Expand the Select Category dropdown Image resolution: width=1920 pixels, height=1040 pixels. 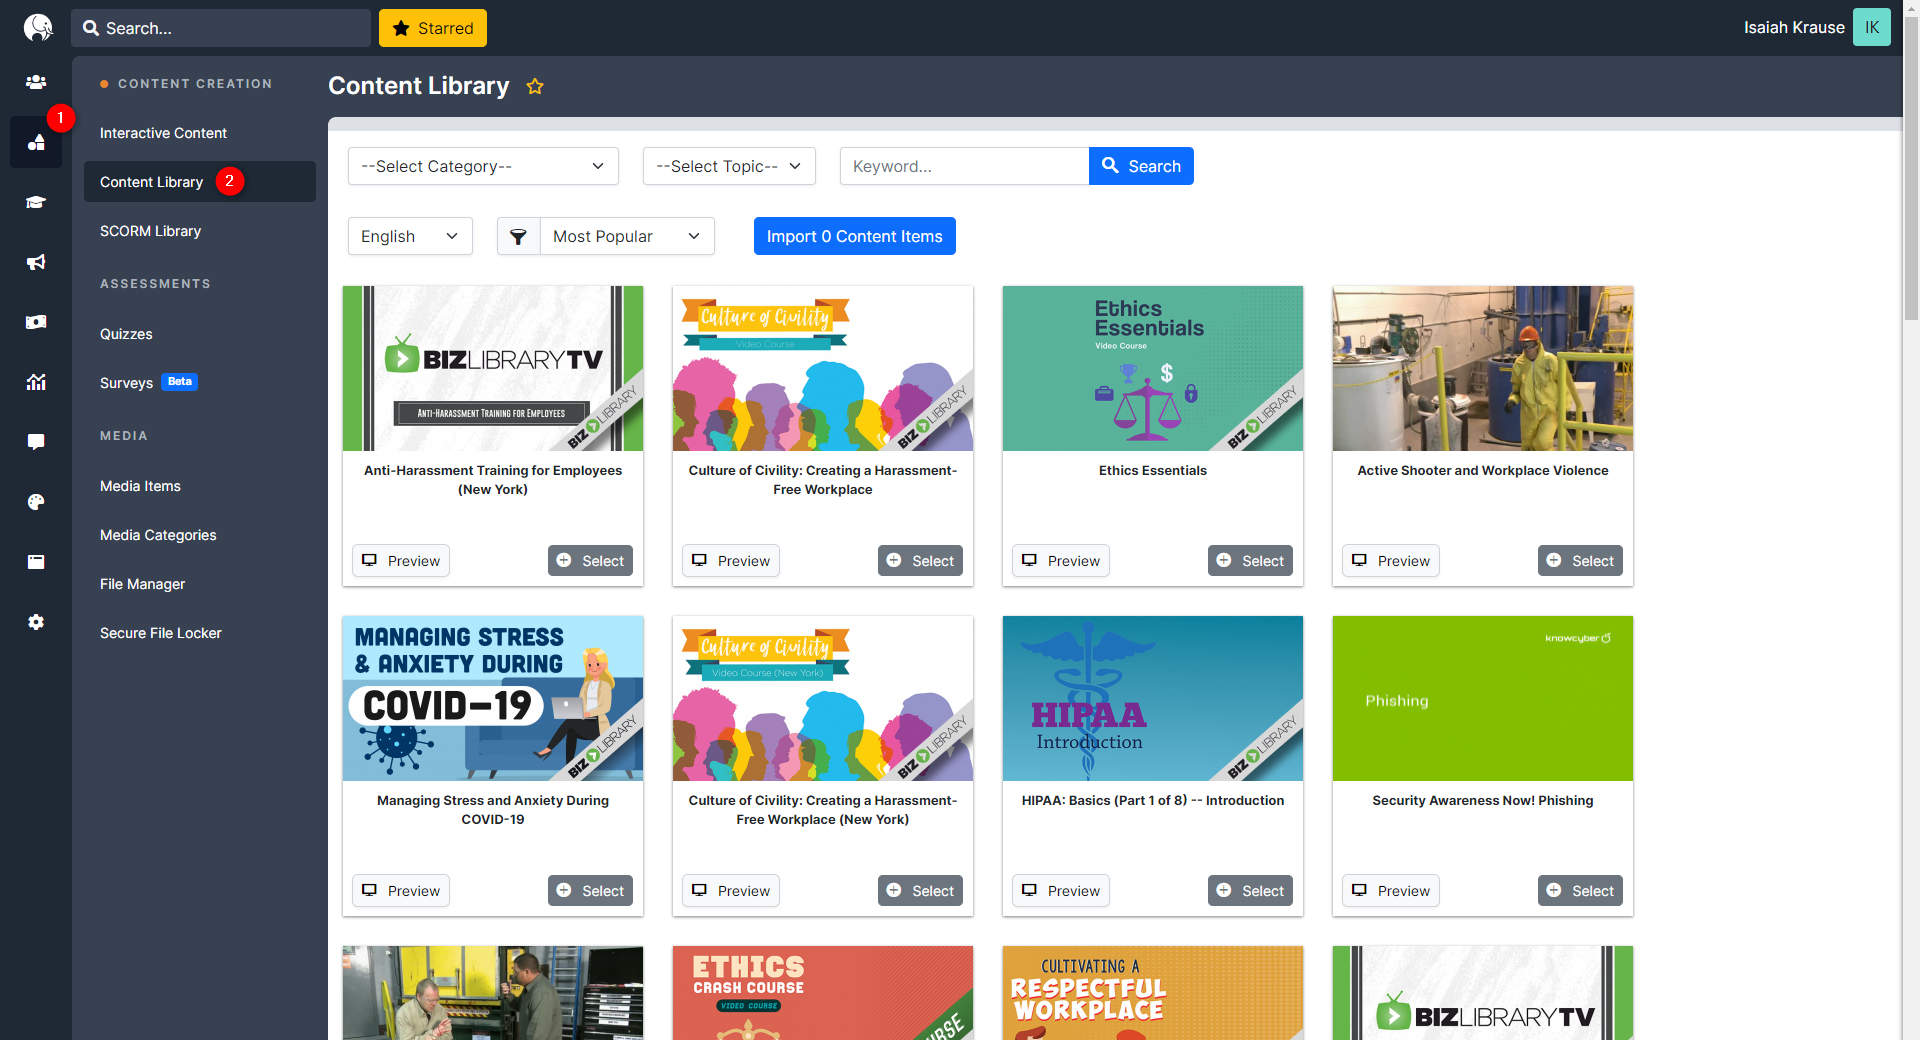click(x=483, y=166)
